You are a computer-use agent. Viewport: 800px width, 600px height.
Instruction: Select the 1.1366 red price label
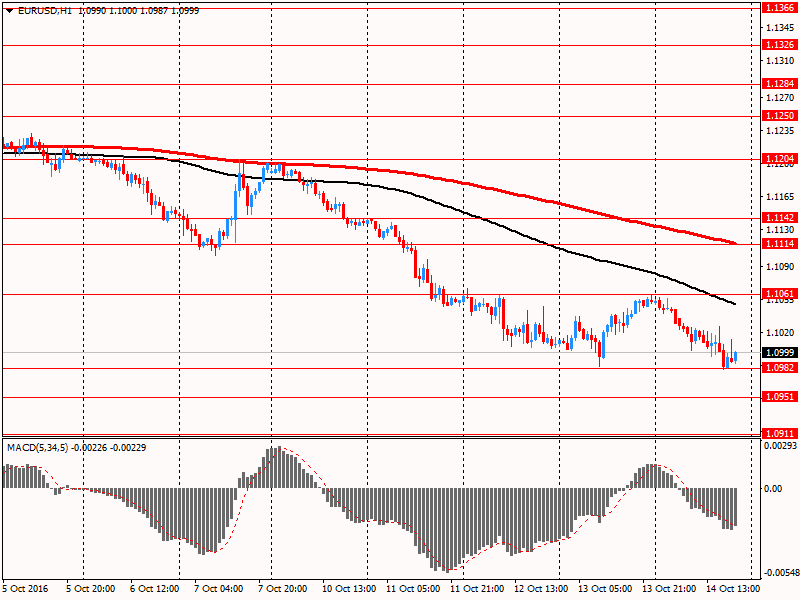778,7
